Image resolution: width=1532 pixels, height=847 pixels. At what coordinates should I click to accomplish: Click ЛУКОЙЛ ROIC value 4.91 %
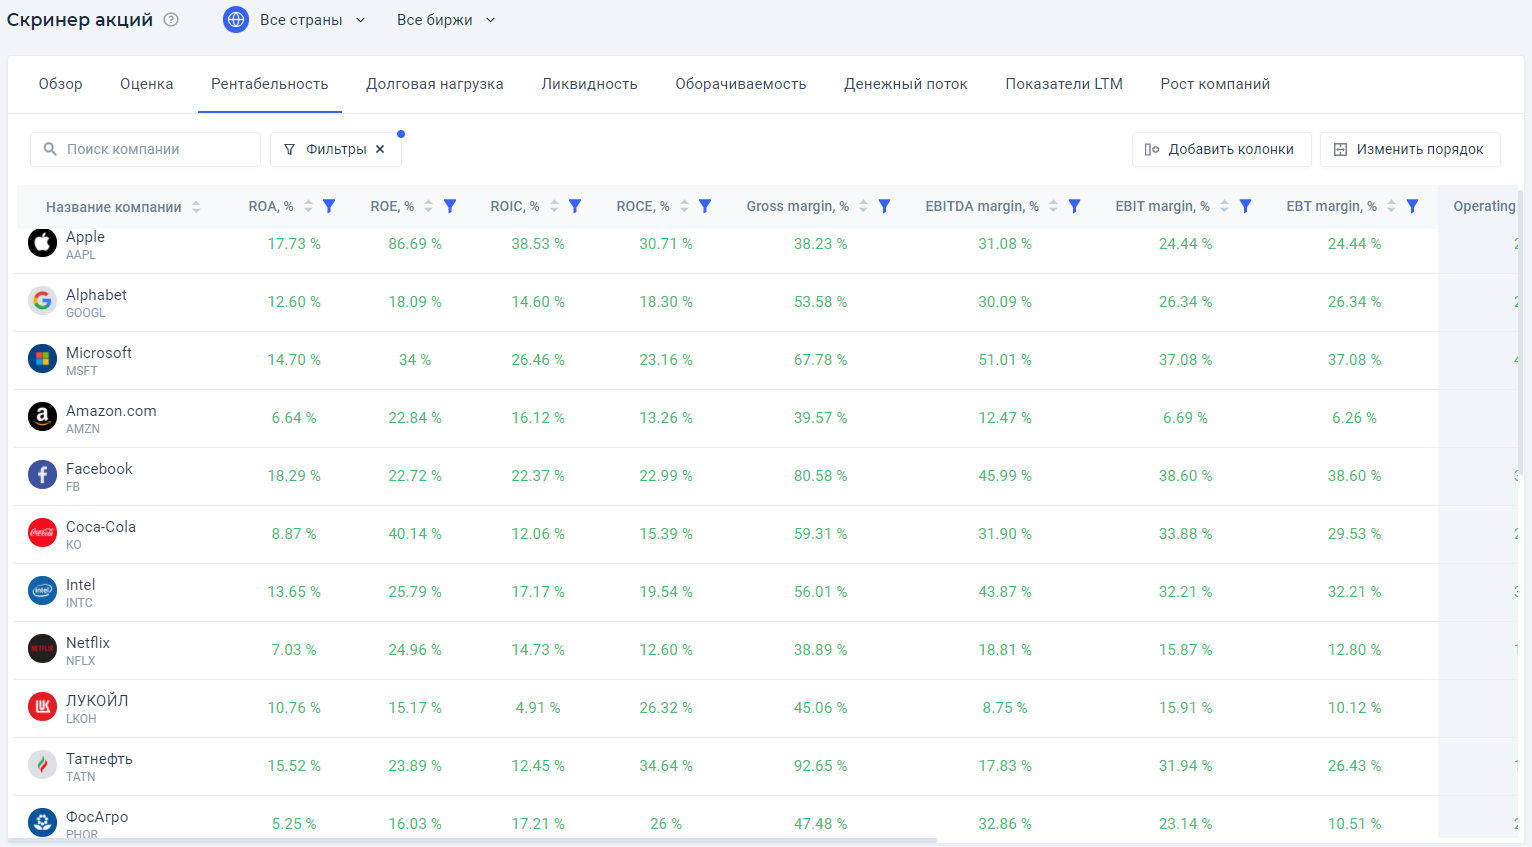click(538, 708)
